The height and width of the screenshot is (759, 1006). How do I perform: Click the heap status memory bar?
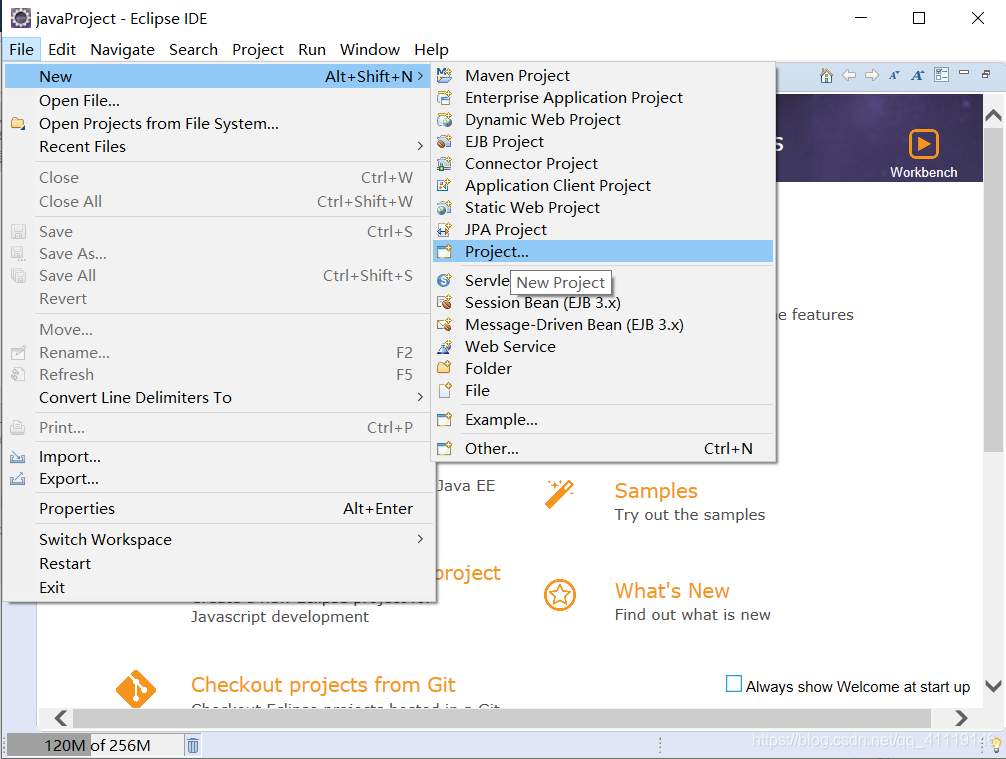tap(95, 745)
